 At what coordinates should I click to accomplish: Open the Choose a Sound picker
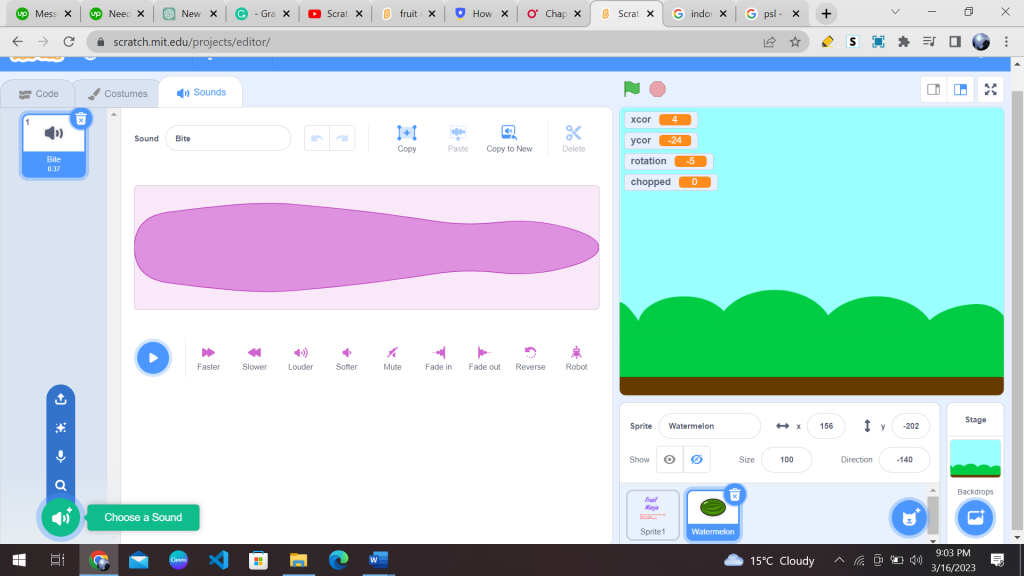(x=61, y=518)
